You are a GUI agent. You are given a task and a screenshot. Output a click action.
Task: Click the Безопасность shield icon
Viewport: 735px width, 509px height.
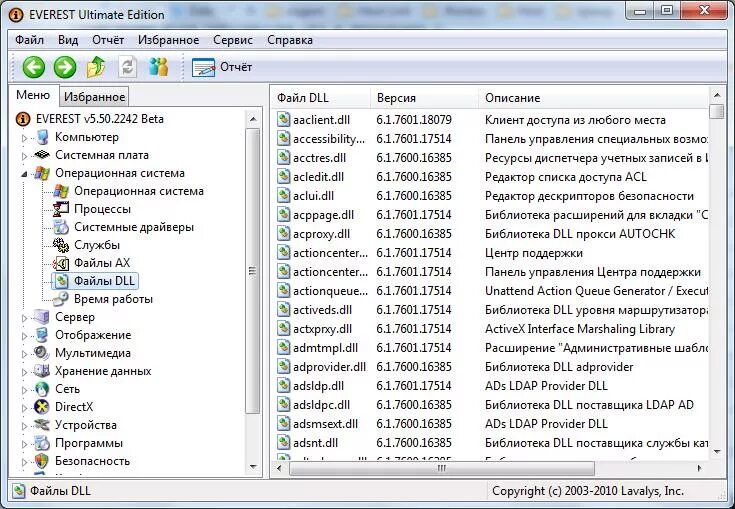[x=42, y=461]
